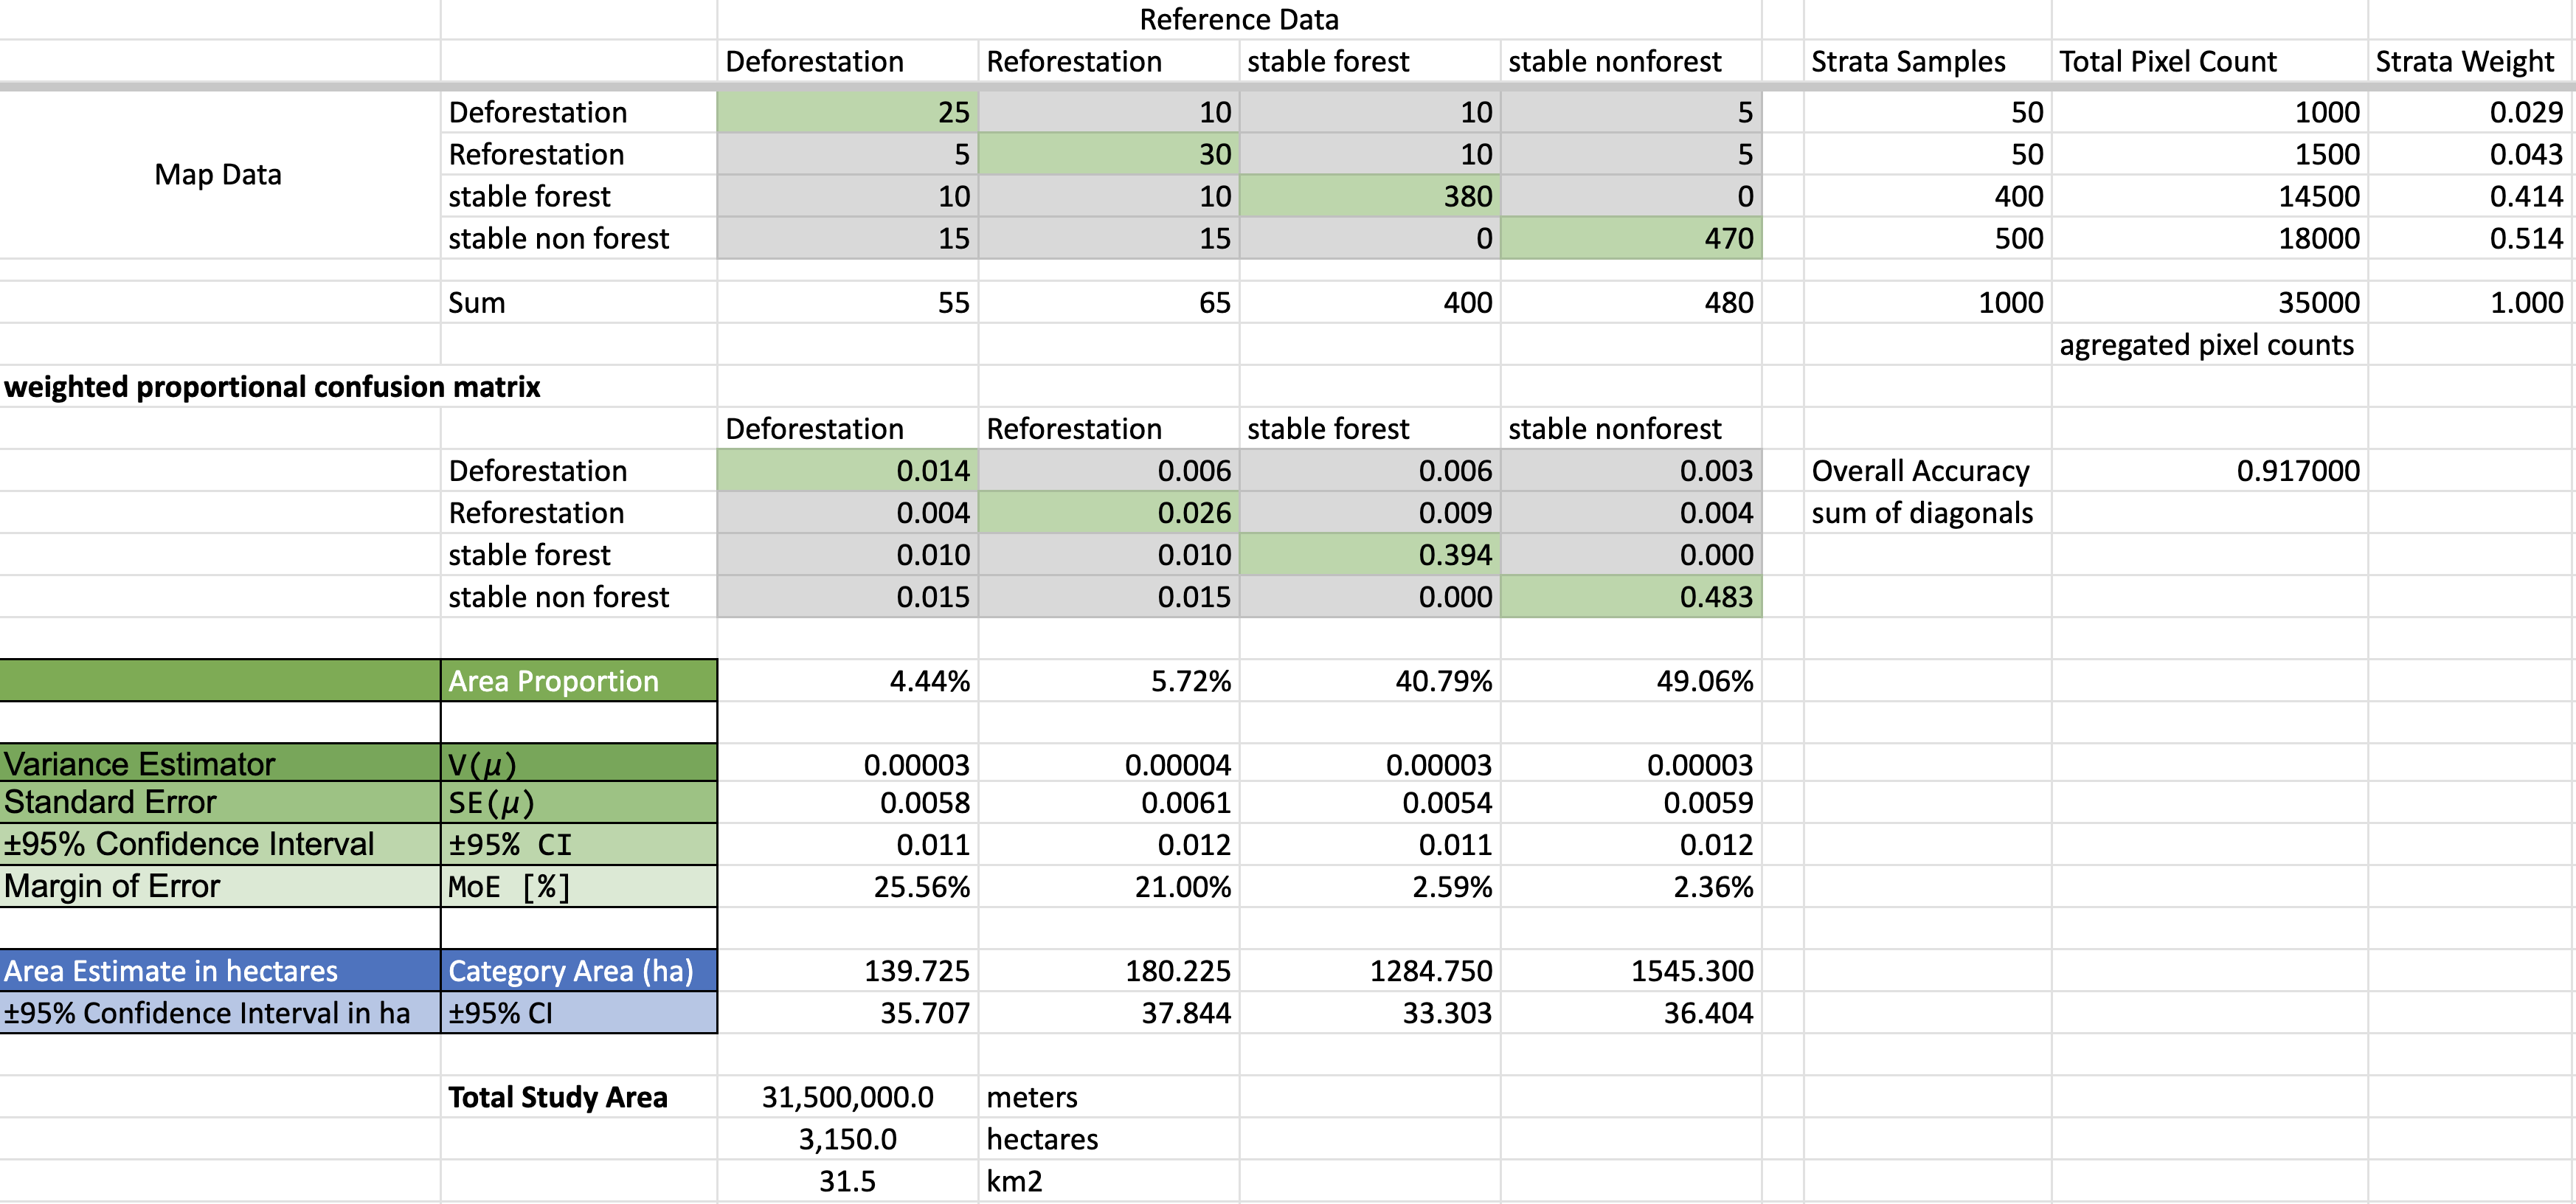Click the weighted proportional confusion matrix title

(272, 387)
